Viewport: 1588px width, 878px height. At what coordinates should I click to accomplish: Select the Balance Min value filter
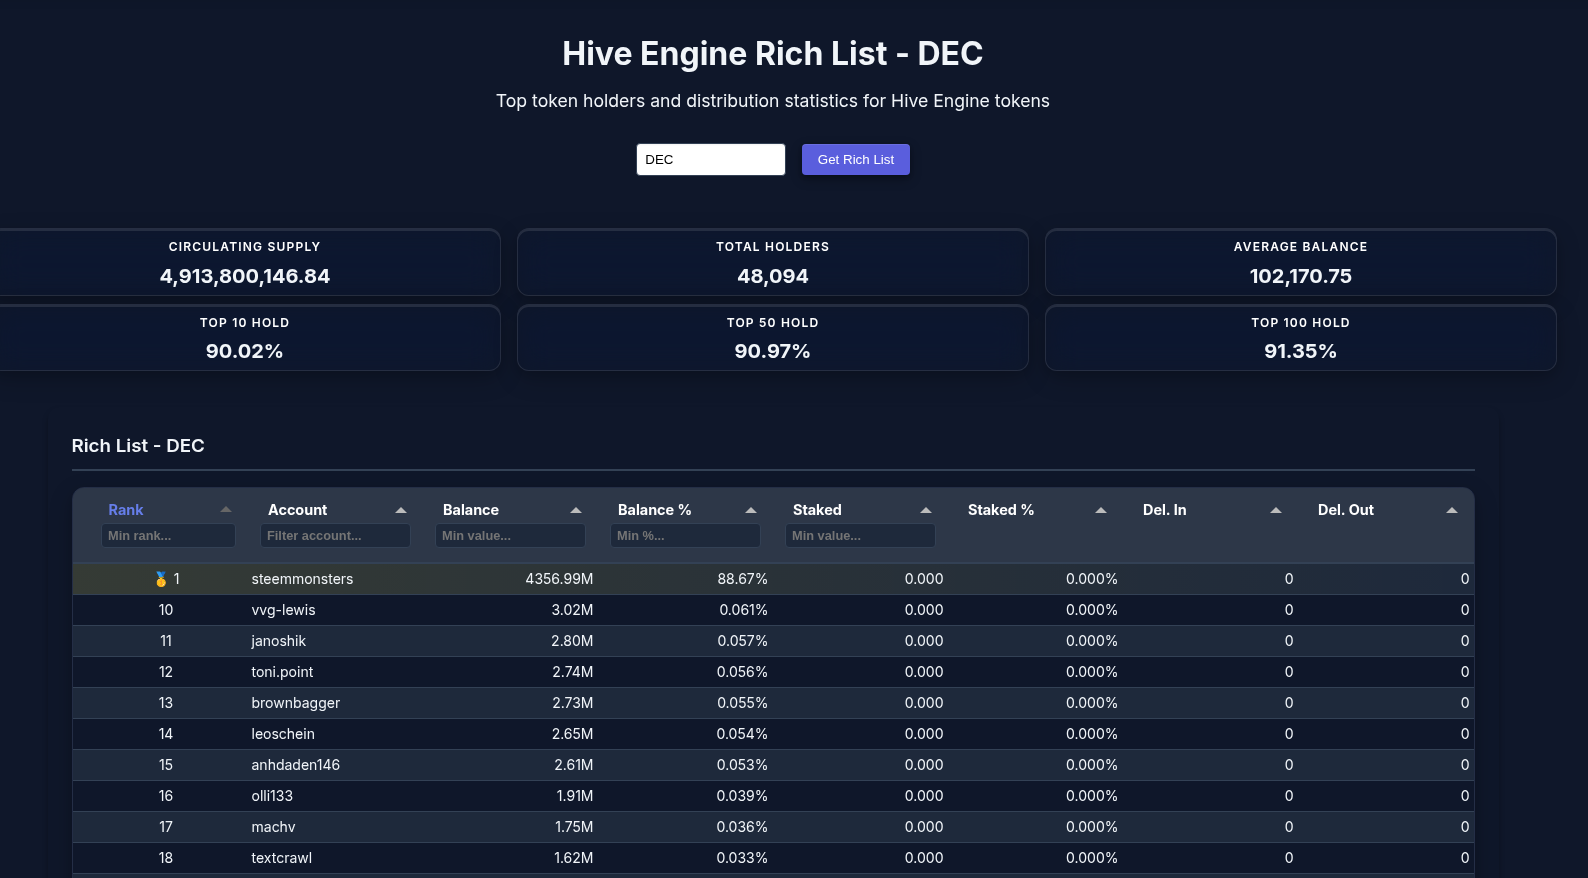click(510, 536)
